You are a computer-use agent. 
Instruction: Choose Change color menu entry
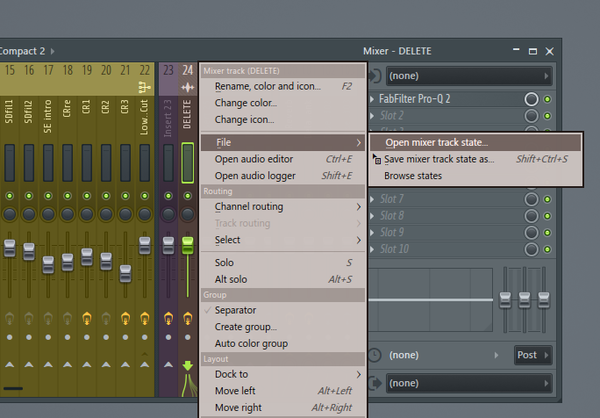point(283,103)
